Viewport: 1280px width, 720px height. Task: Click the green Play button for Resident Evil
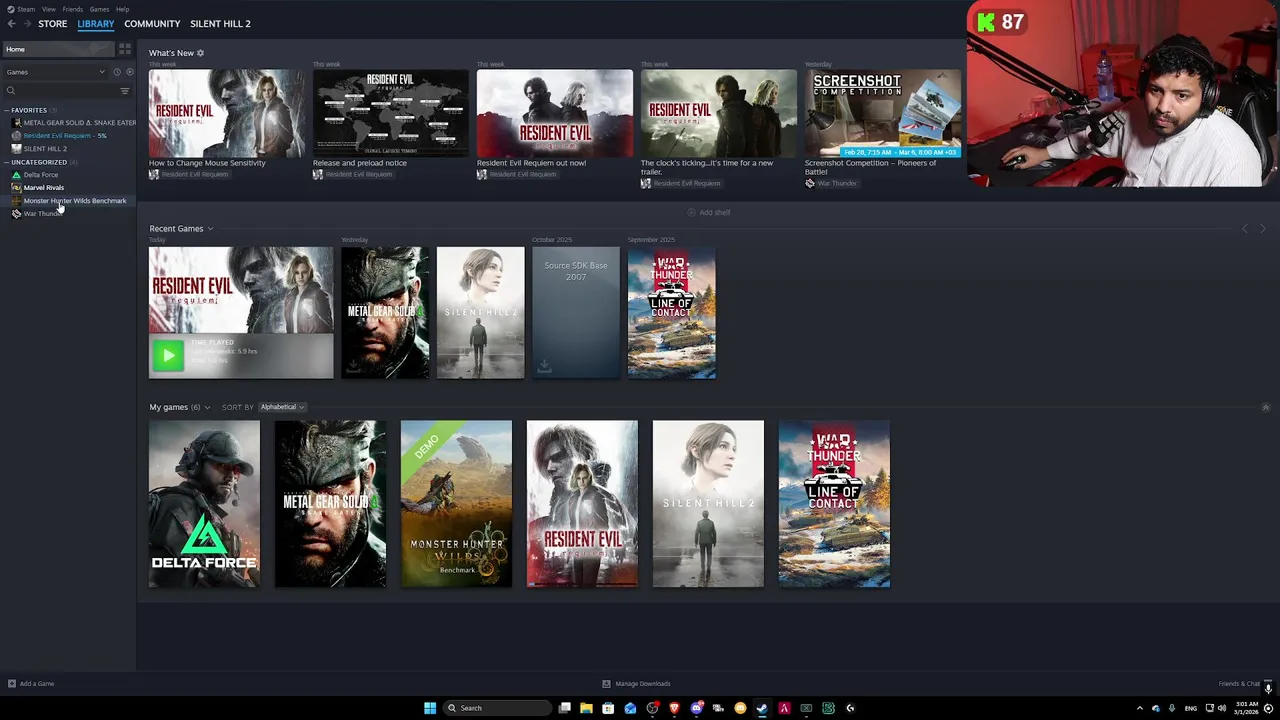tap(168, 355)
